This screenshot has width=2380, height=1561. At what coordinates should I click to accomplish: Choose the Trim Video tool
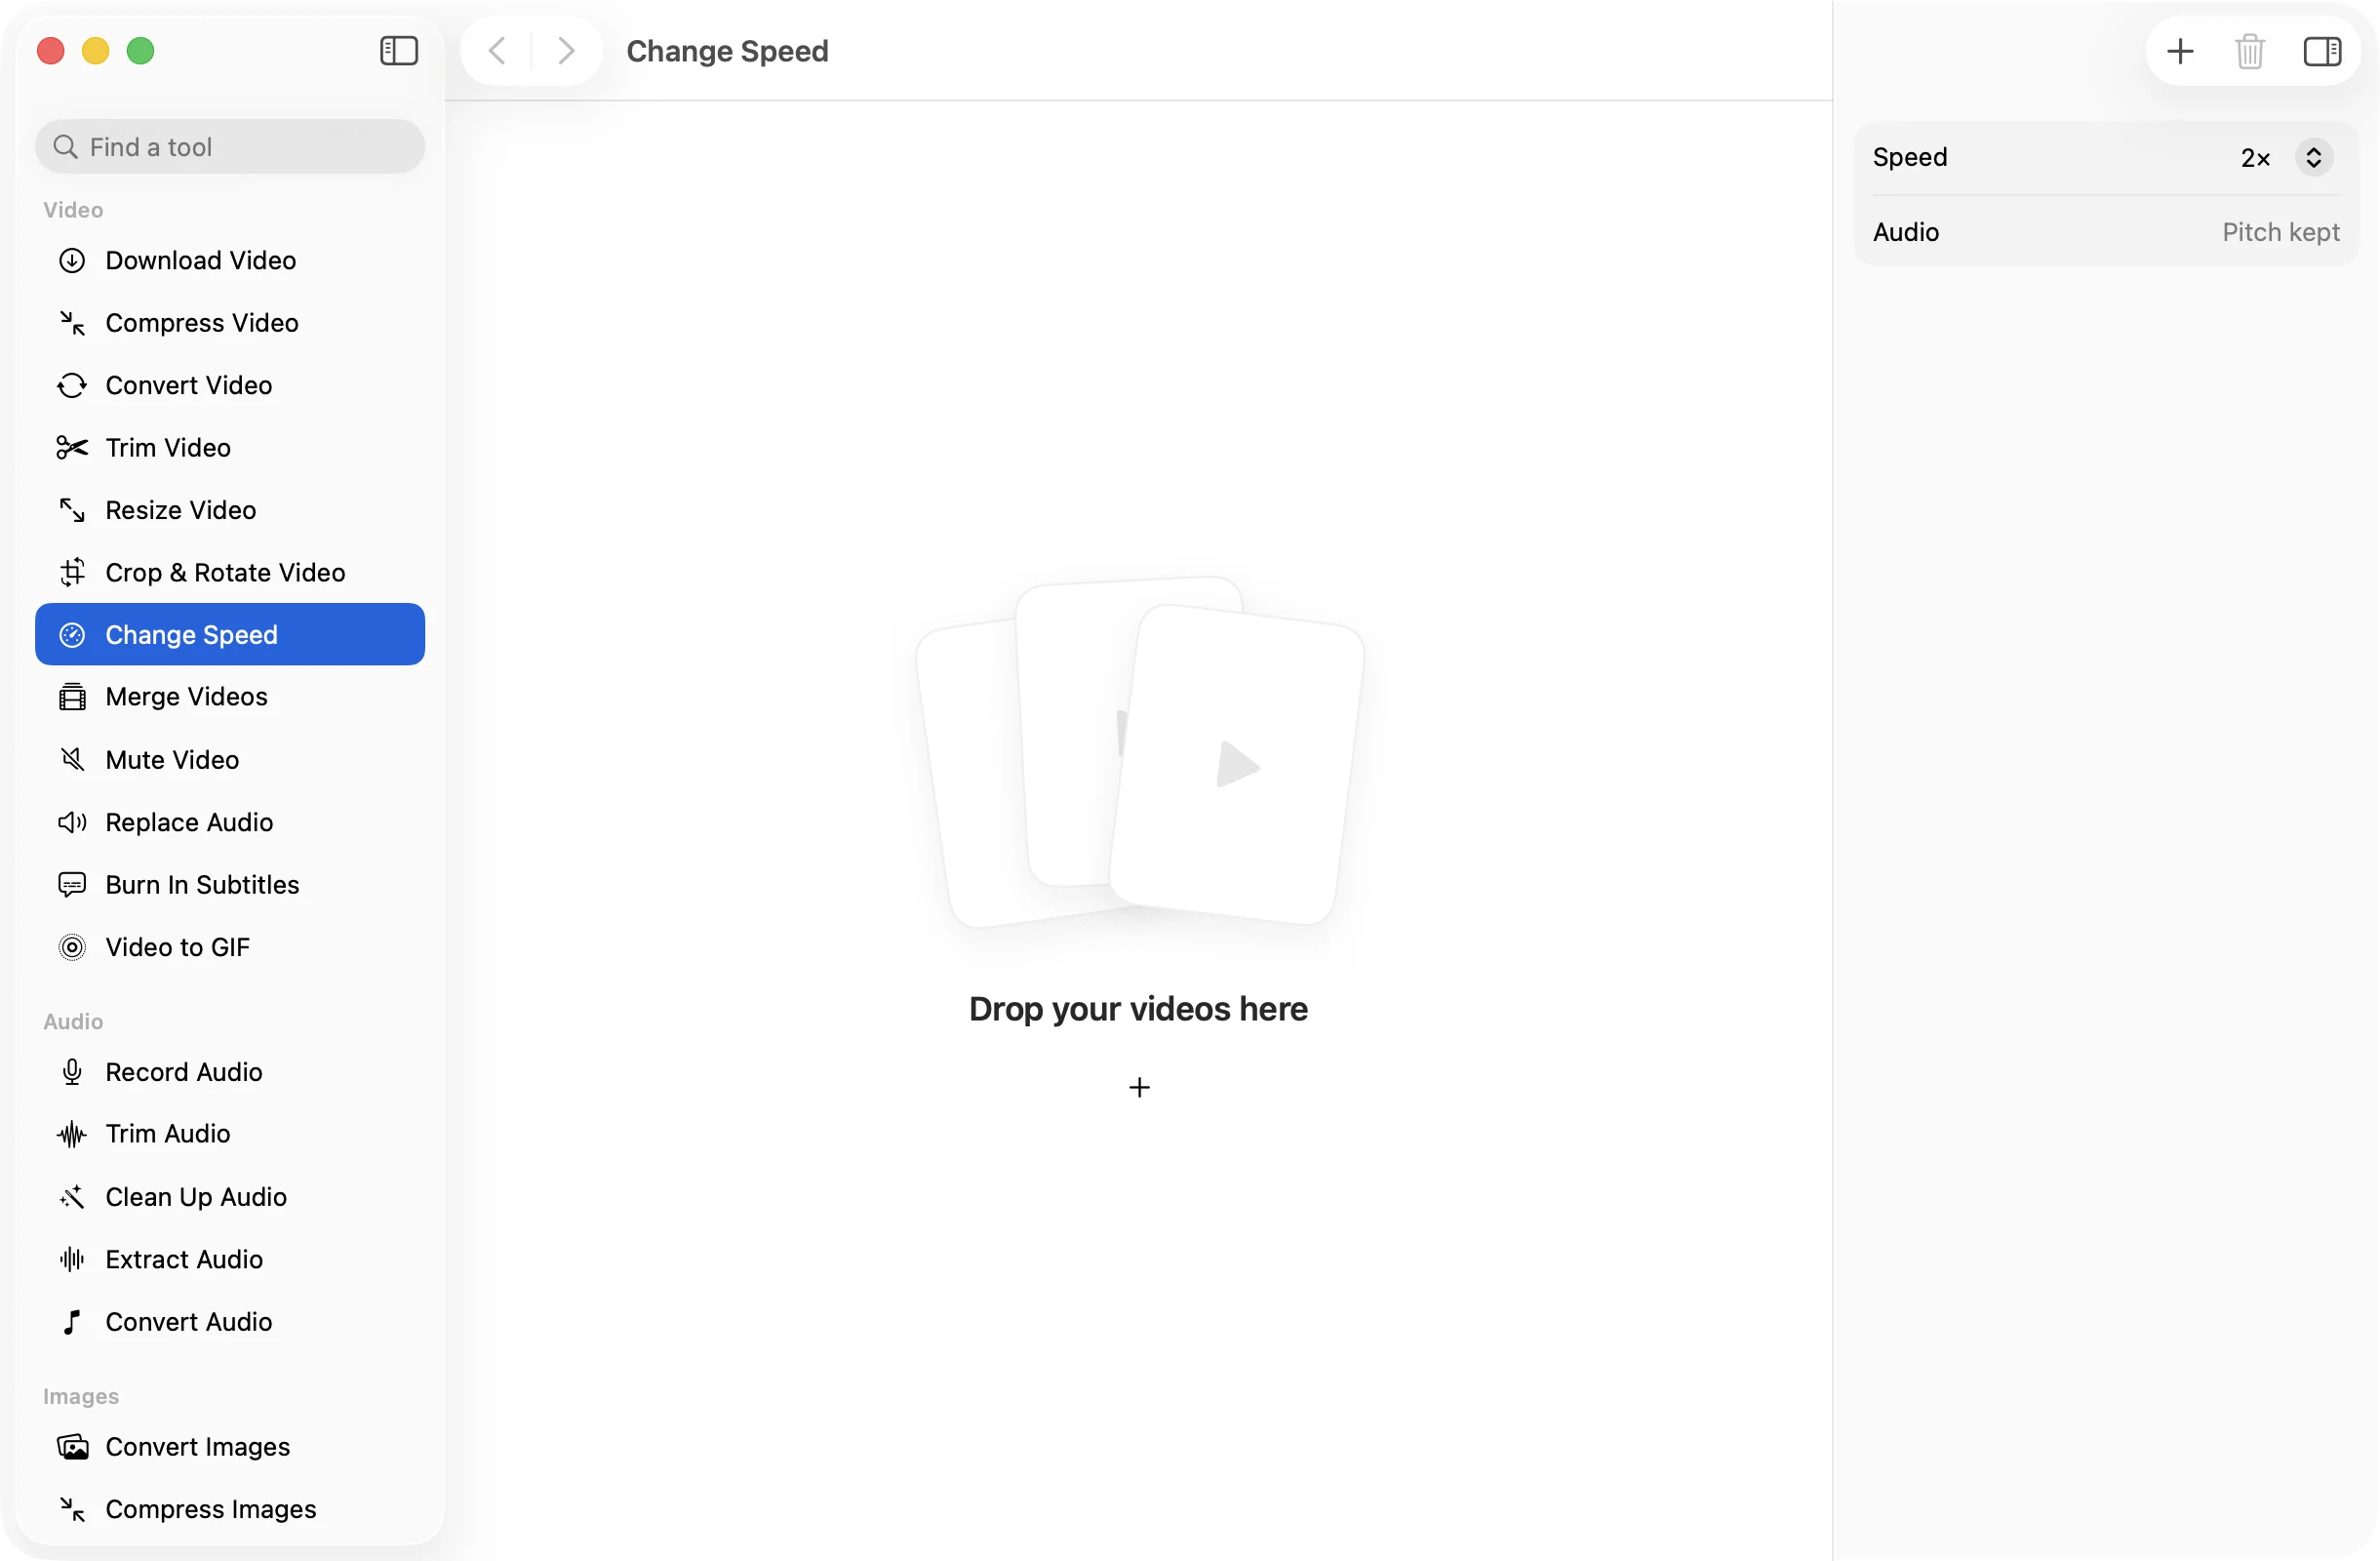pyautogui.click(x=230, y=448)
